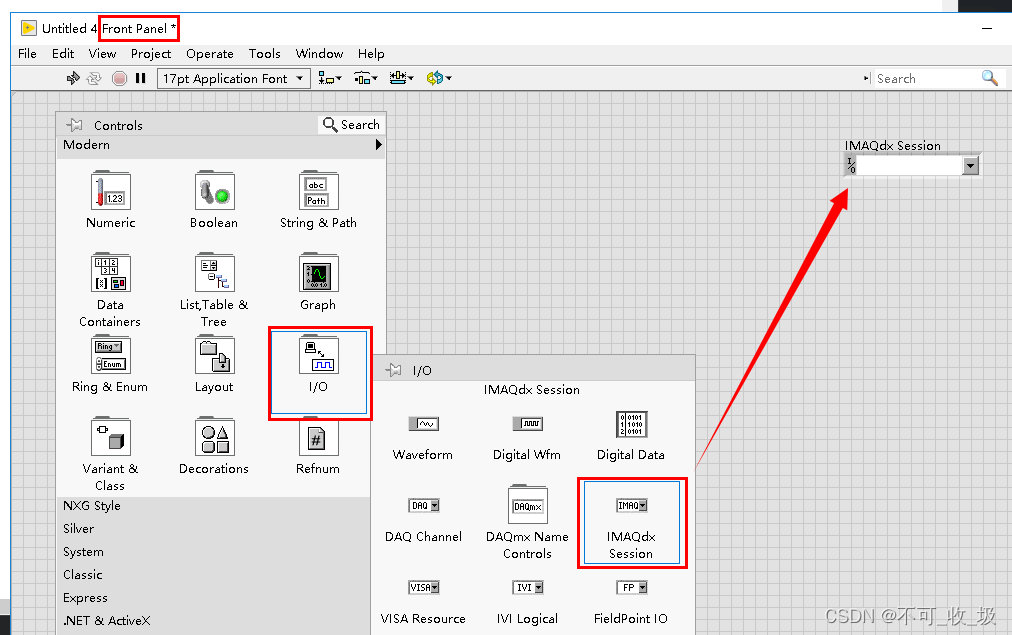
Task: Click Search button in Controls palette
Action: (x=351, y=125)
